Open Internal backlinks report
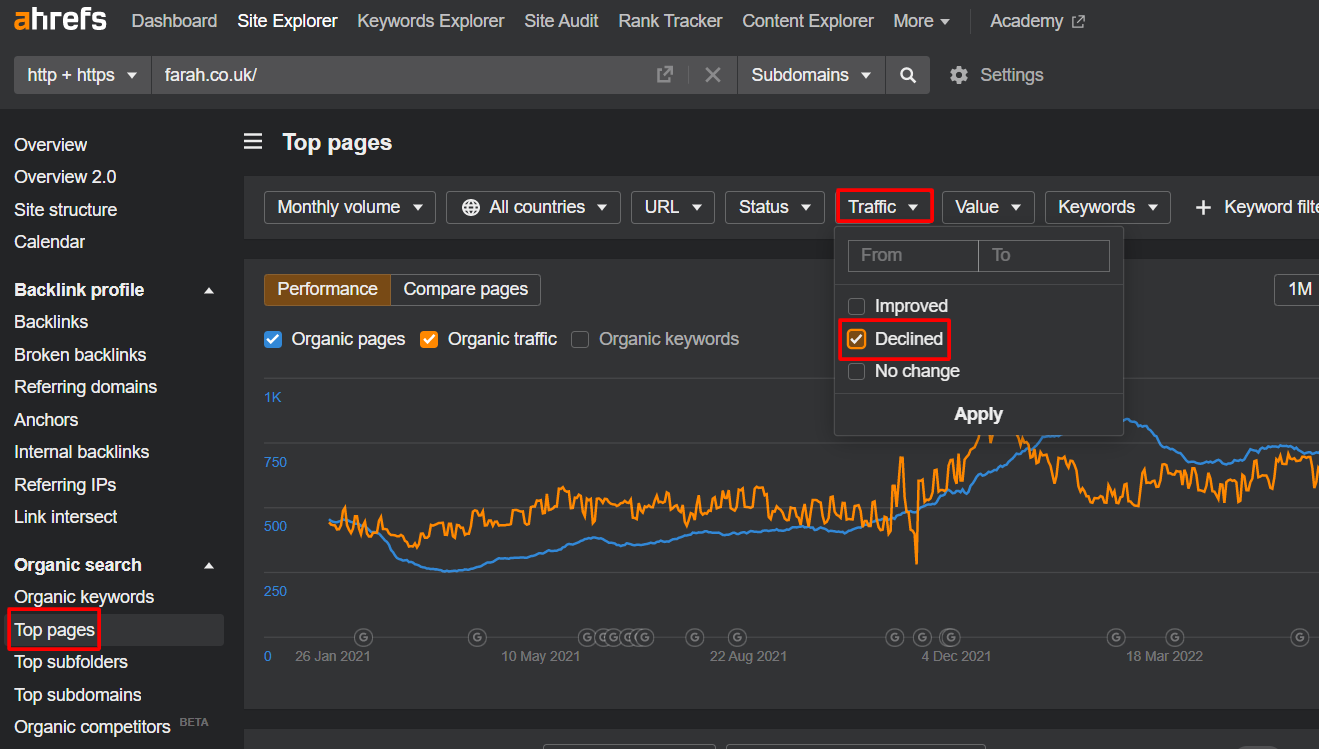Viewport: 1319px width, 749px height. tap(82, 452)
